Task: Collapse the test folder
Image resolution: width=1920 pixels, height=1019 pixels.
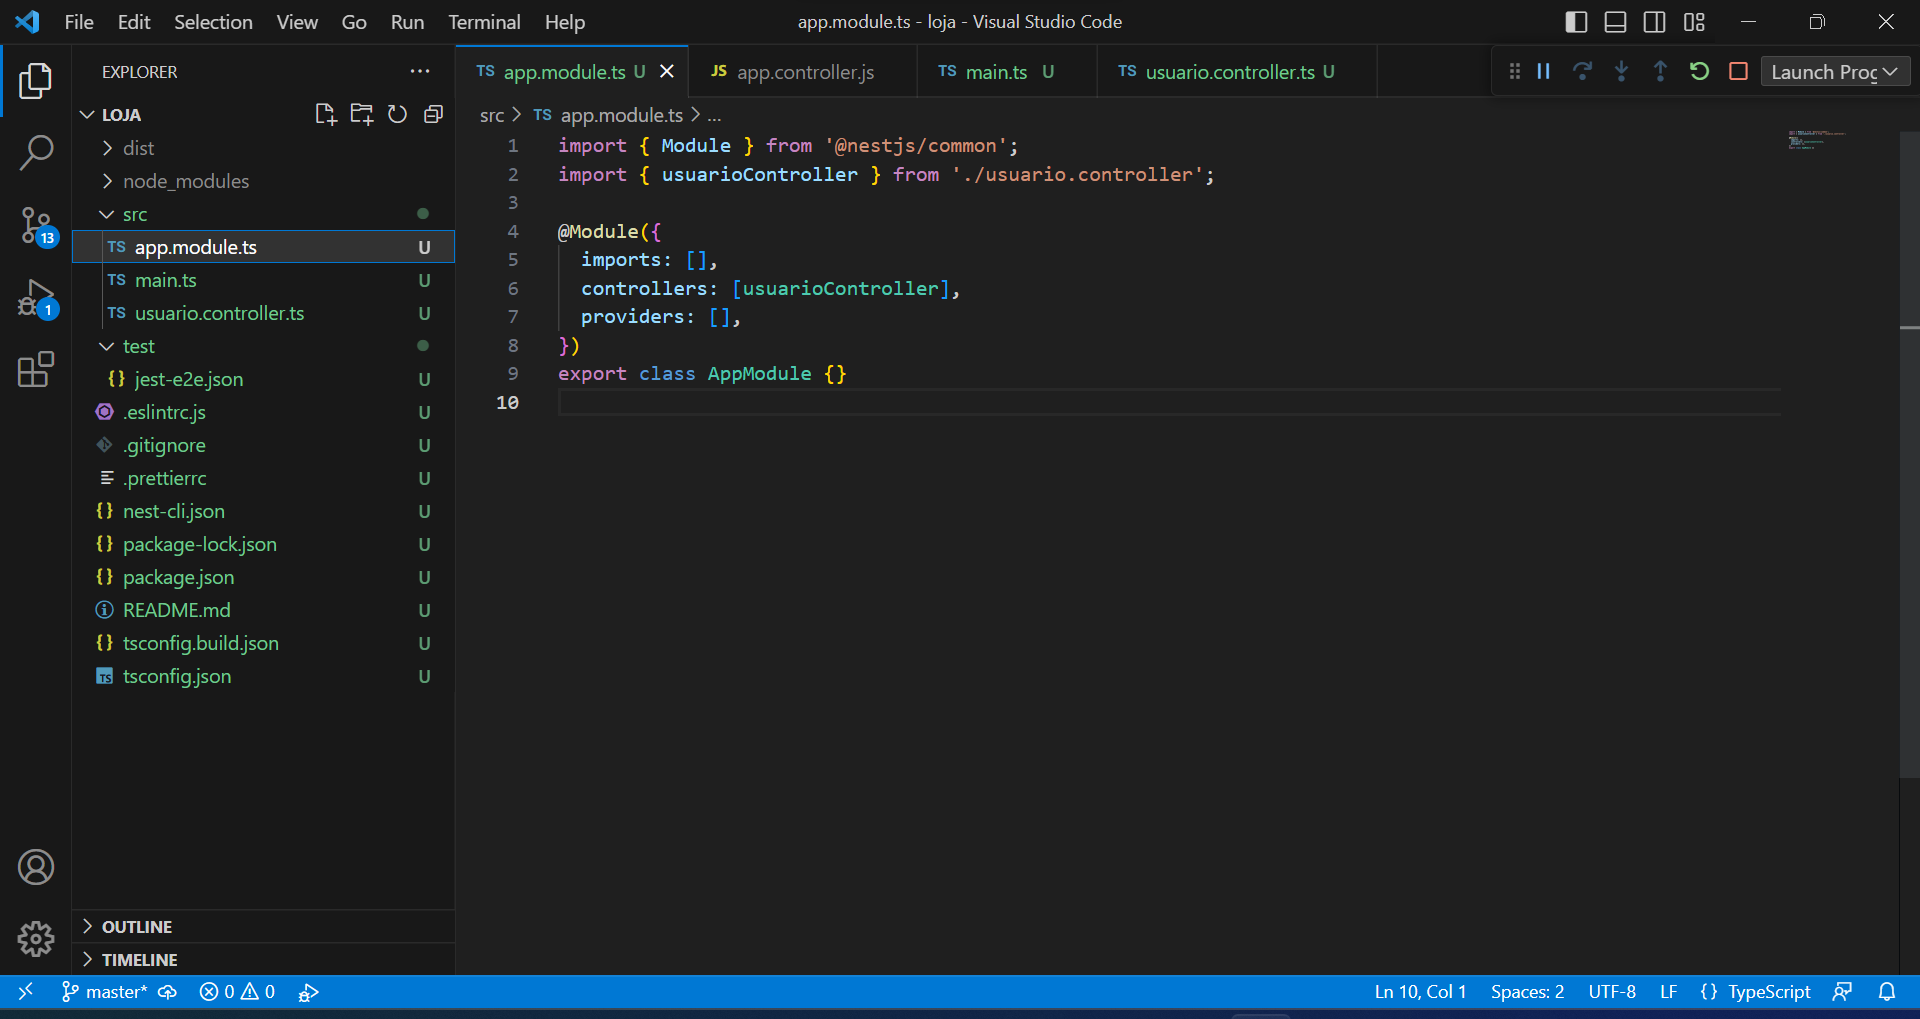Action: point(264,346)
